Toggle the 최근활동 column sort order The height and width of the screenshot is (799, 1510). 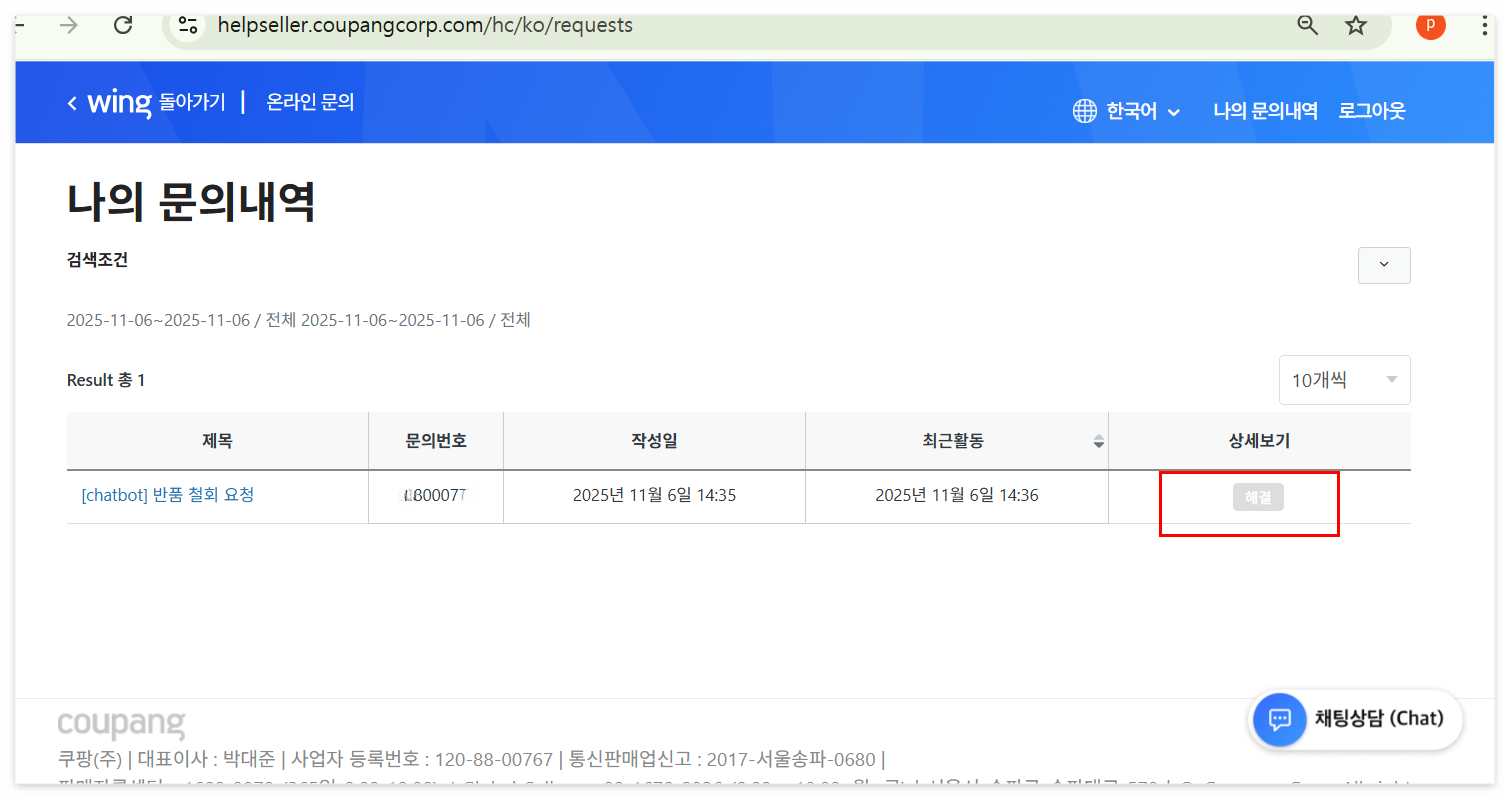coord(1099,440)
